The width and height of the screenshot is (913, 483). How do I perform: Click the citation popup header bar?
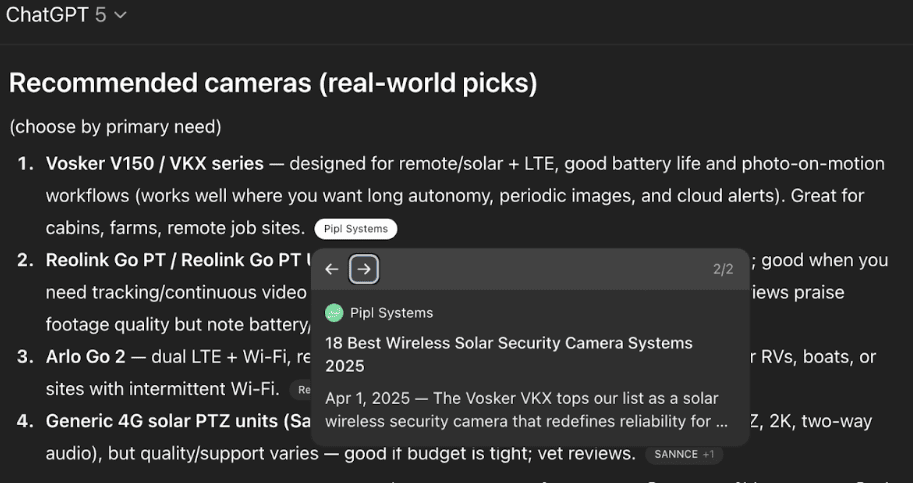click(x=540, y=269)
